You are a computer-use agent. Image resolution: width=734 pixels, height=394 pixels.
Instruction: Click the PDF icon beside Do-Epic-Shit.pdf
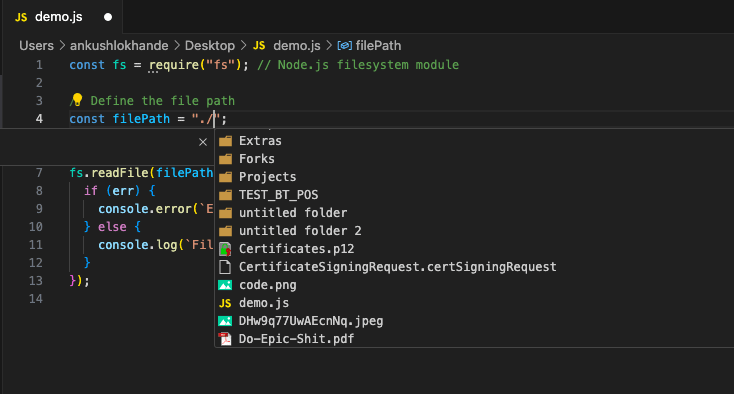[225, 339]
